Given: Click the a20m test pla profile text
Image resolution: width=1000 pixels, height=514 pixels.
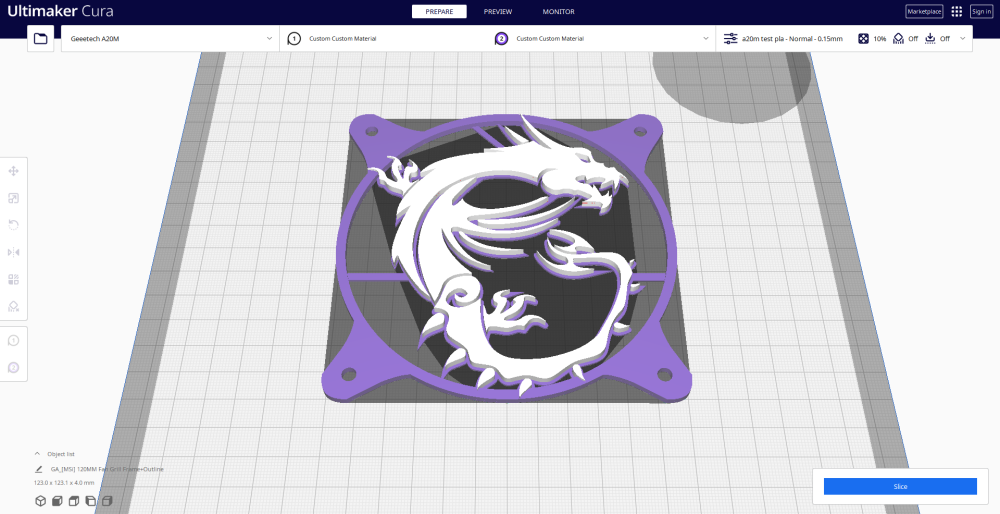Looking at the screenshot, I should pyautogui.click(x=792, y=39).
